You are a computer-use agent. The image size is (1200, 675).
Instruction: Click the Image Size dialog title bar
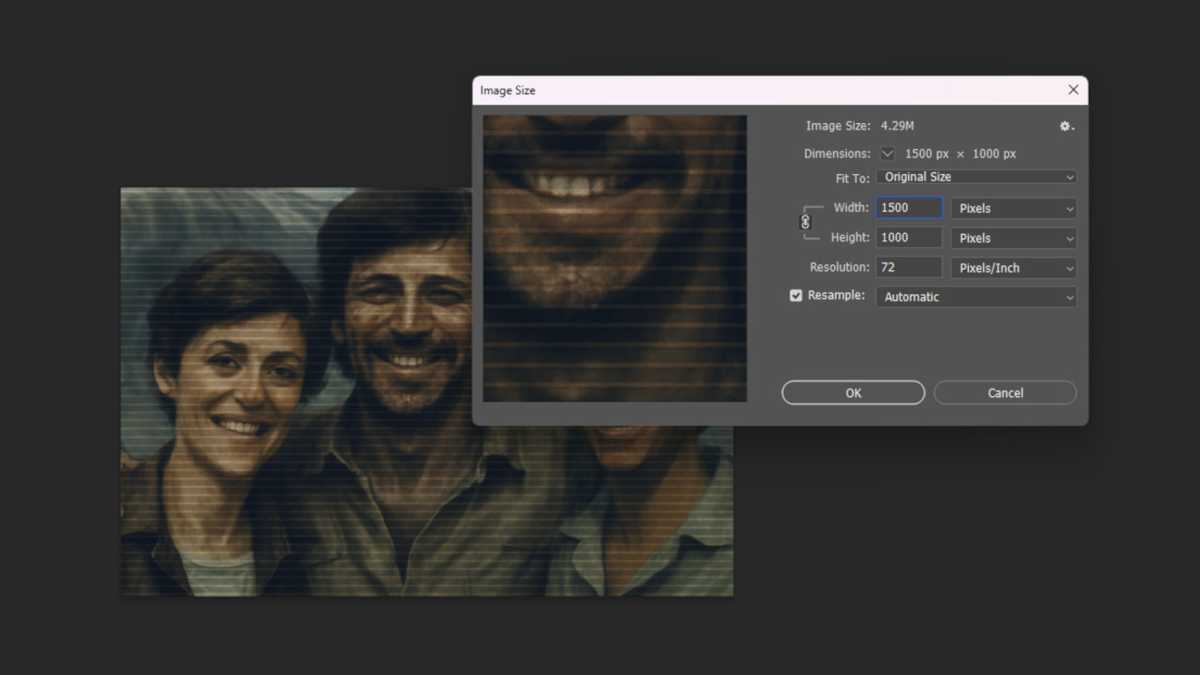(700, 90)
